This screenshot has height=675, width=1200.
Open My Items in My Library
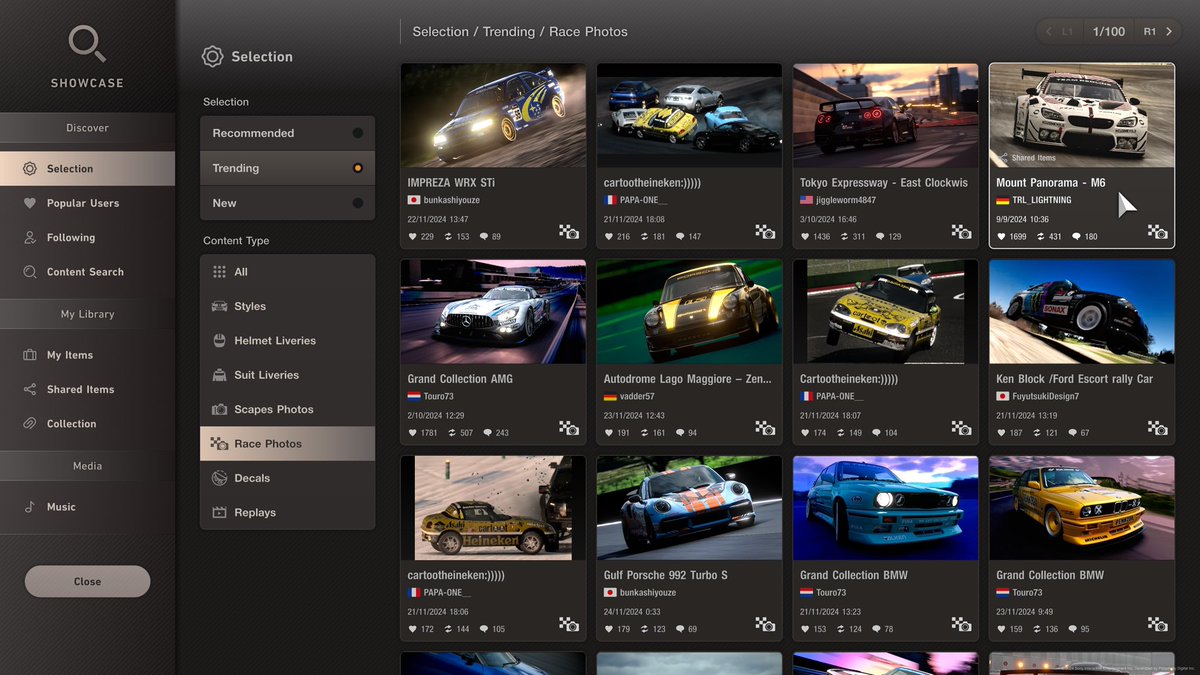point(87,355)
